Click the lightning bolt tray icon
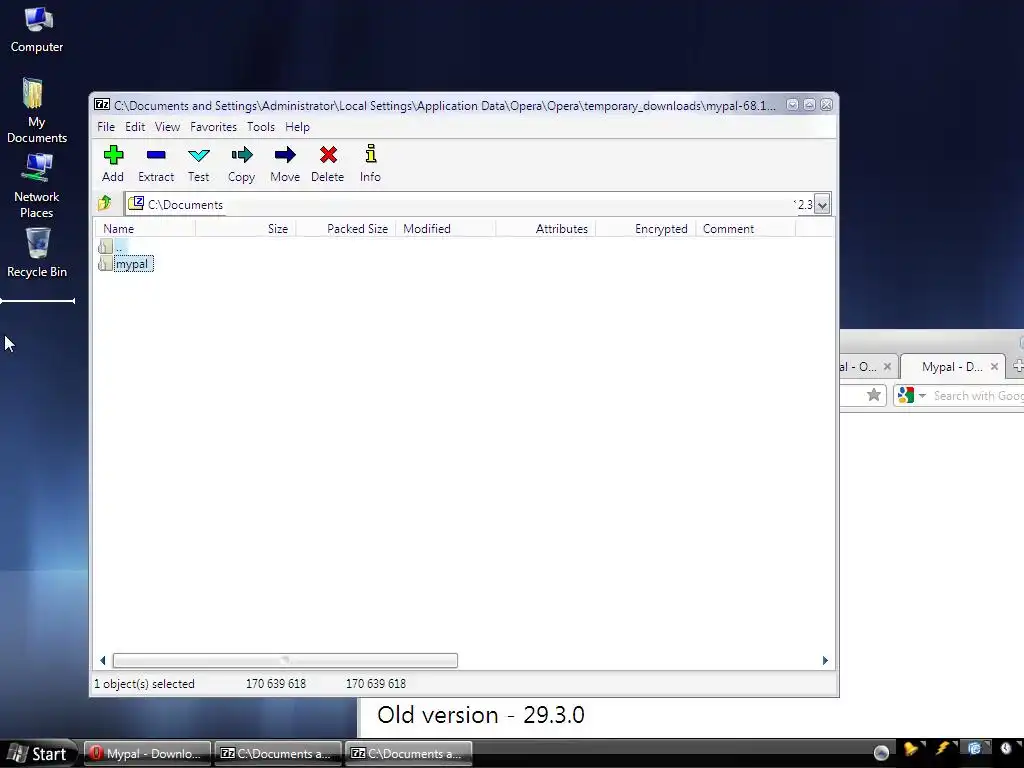The width and height of the screenshot is (1024, 768). coord(942,748)
